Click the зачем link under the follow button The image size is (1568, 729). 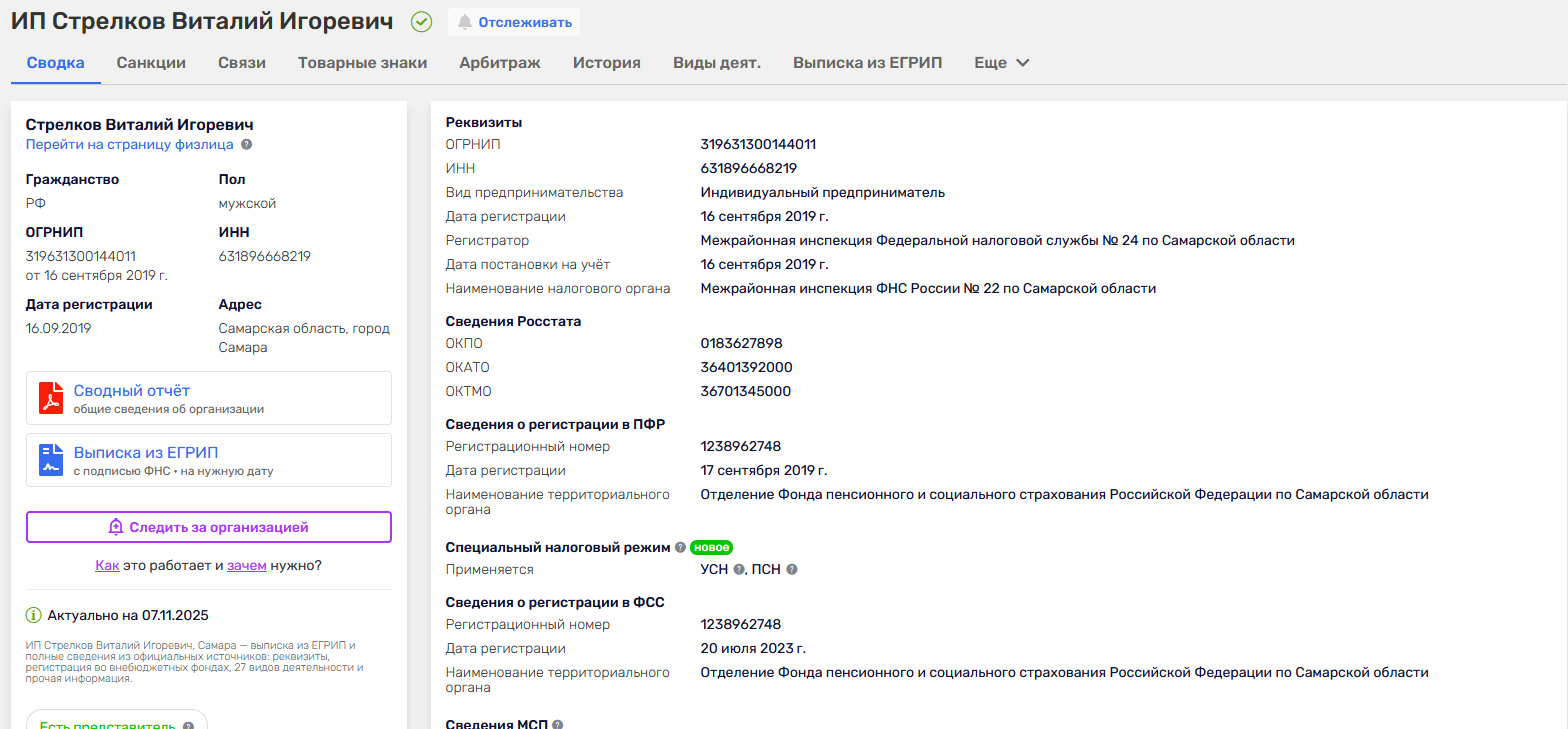click(x=247, y=566)
